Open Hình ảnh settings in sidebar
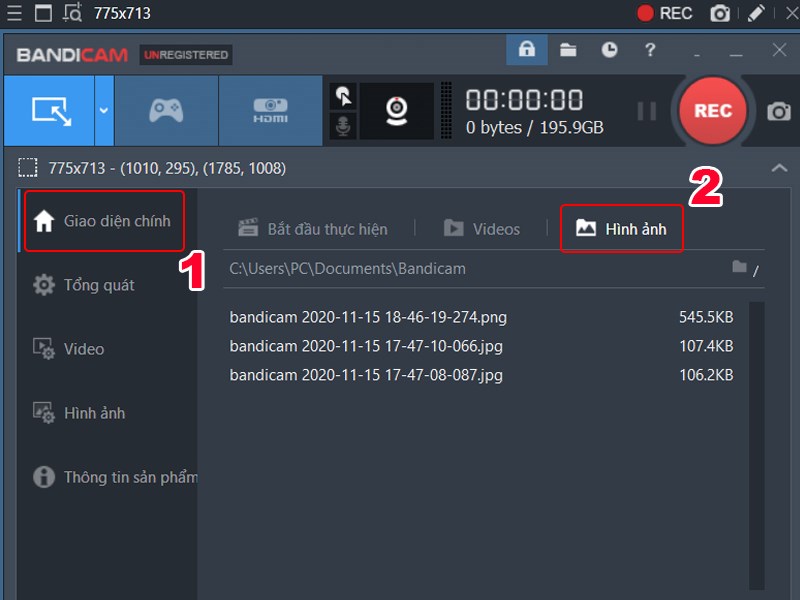 (x=79, y=413)
